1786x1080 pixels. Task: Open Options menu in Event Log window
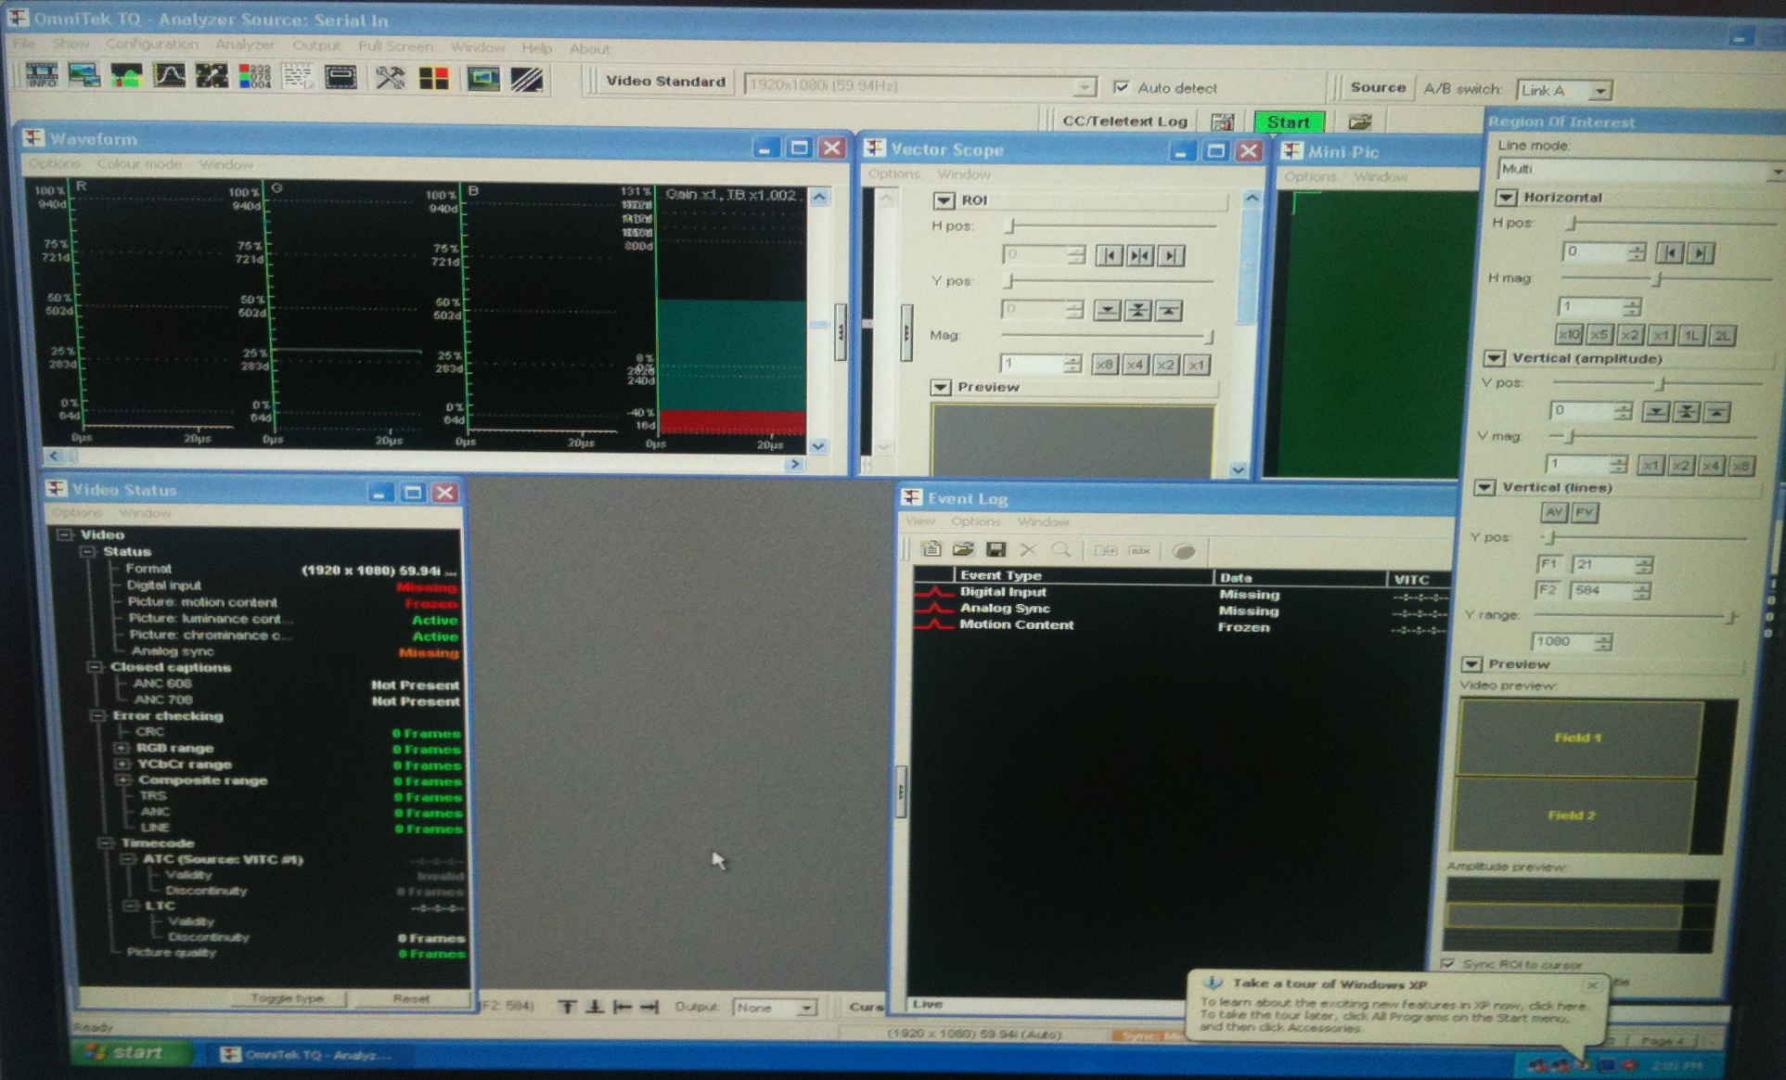click(975, 521)
